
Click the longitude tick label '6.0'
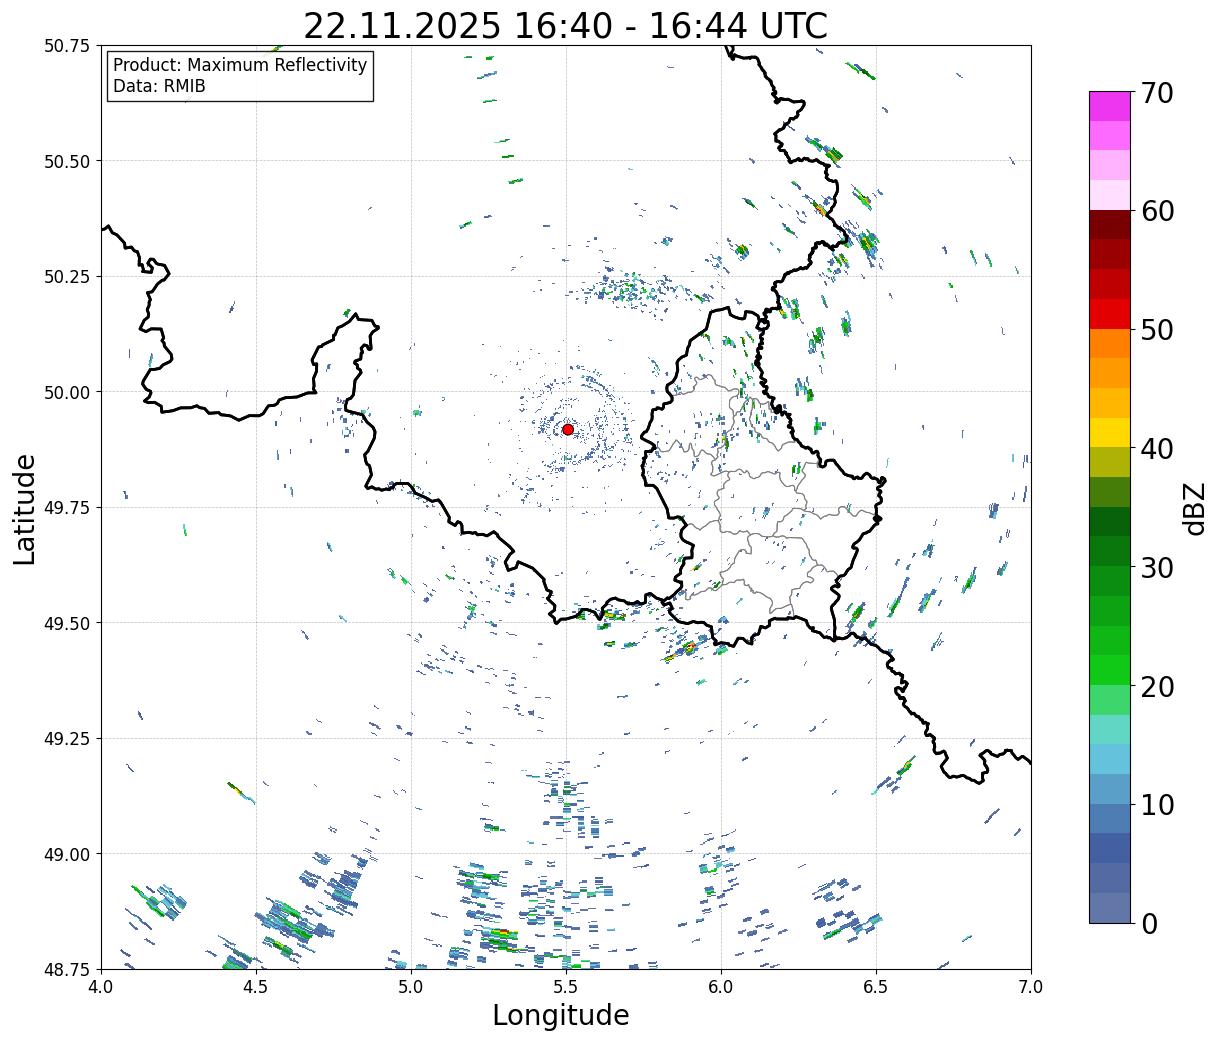click(x=721, y=987)
